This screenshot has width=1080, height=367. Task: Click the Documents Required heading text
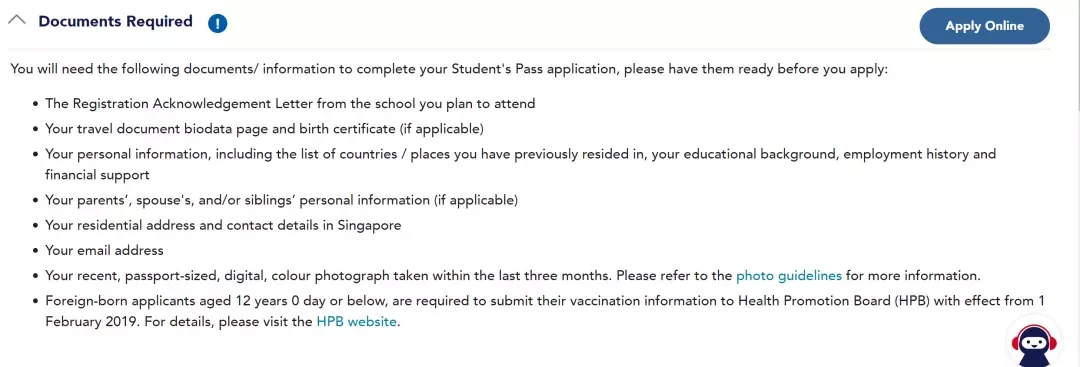(x=115, y=22)
